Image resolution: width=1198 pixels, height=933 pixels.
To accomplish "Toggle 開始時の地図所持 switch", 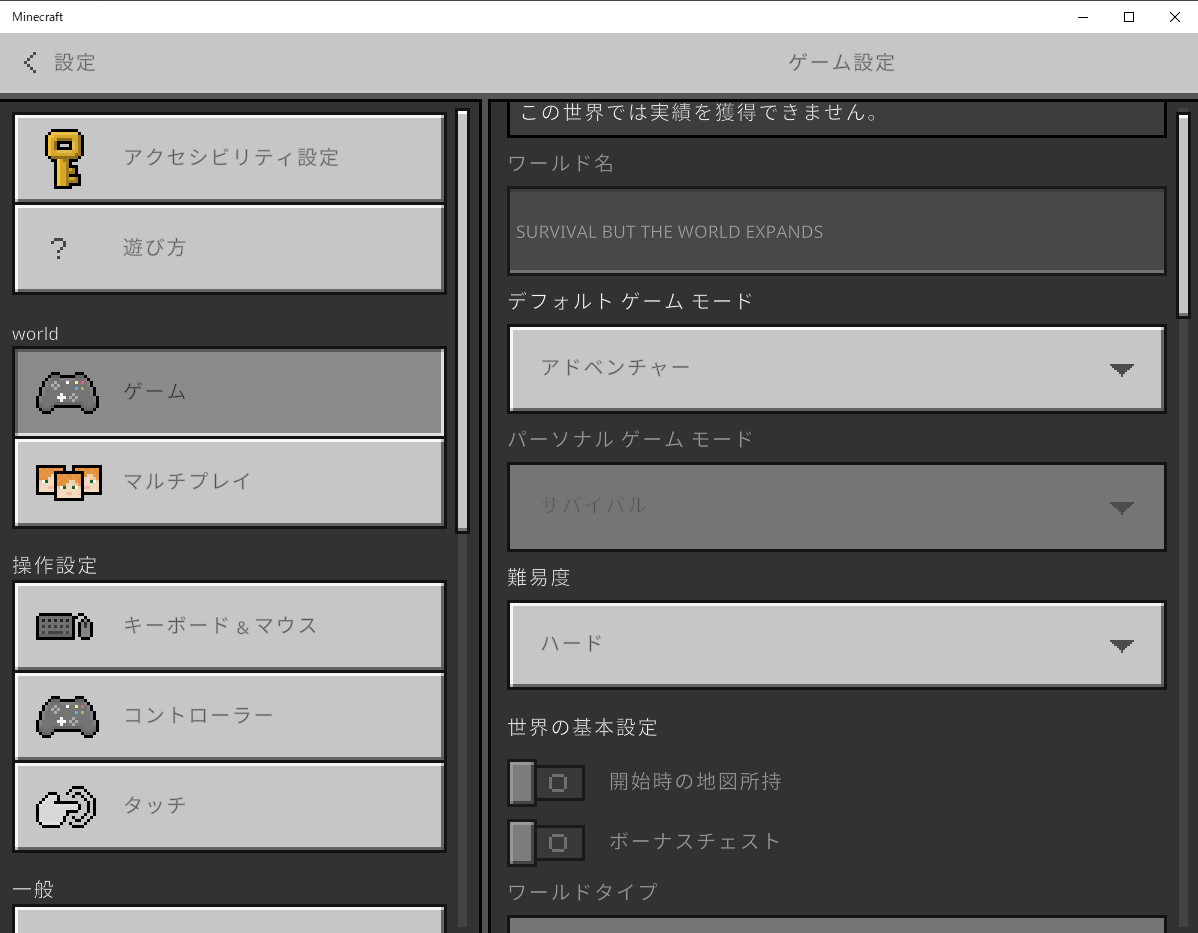I will coord(546,782).
